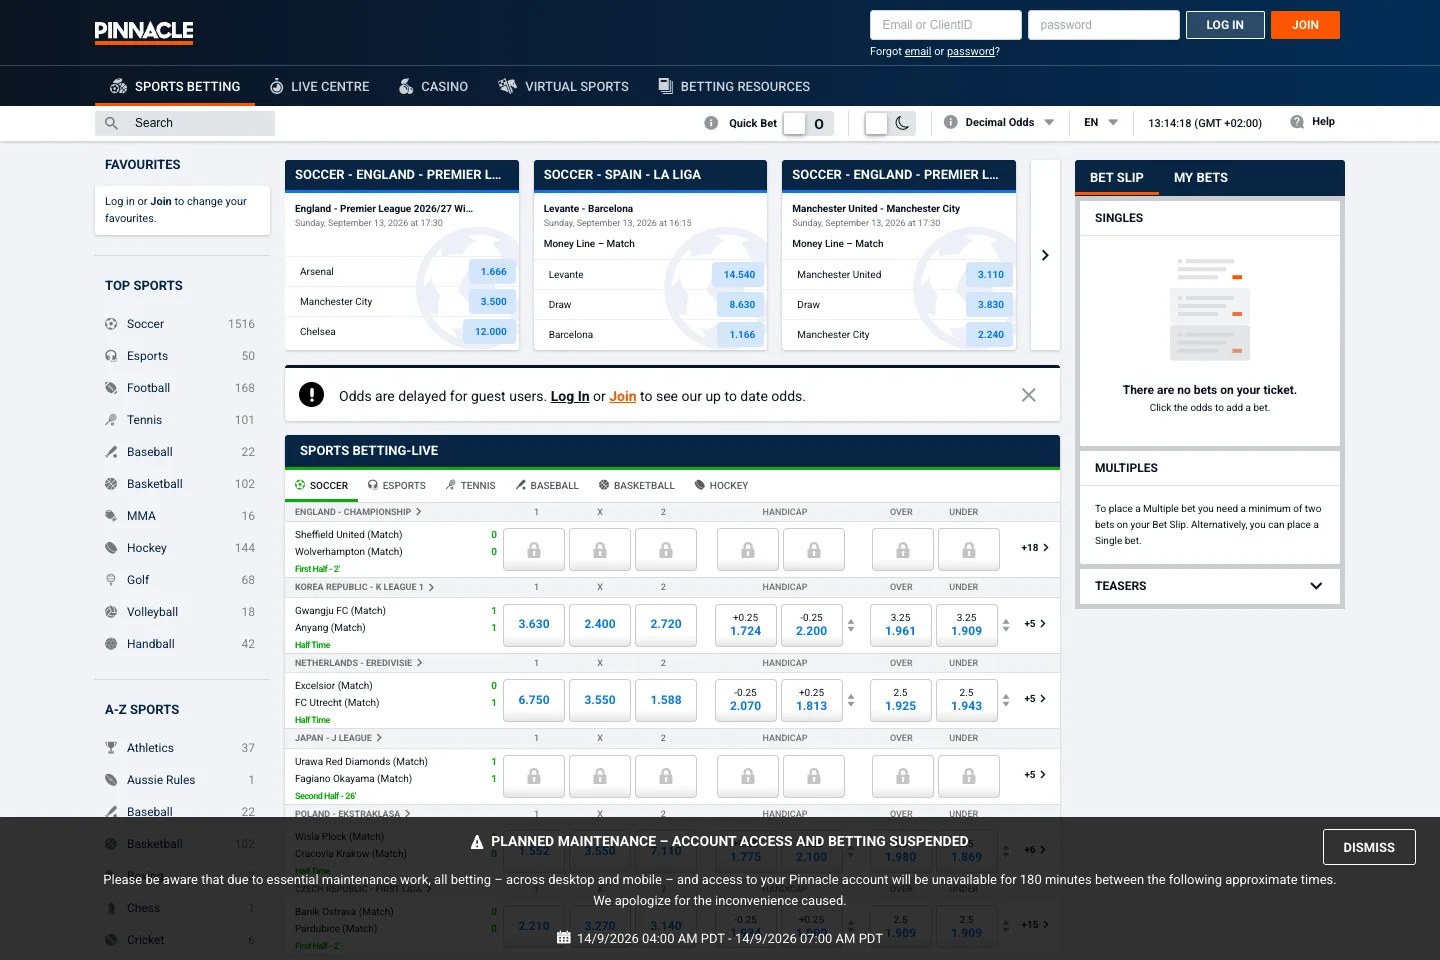The height and width of the screenshot is (960, 1440).
Task: Select Gwangju FC home odds 3.630
Action: pyautogui.click(x=534, y=624)
